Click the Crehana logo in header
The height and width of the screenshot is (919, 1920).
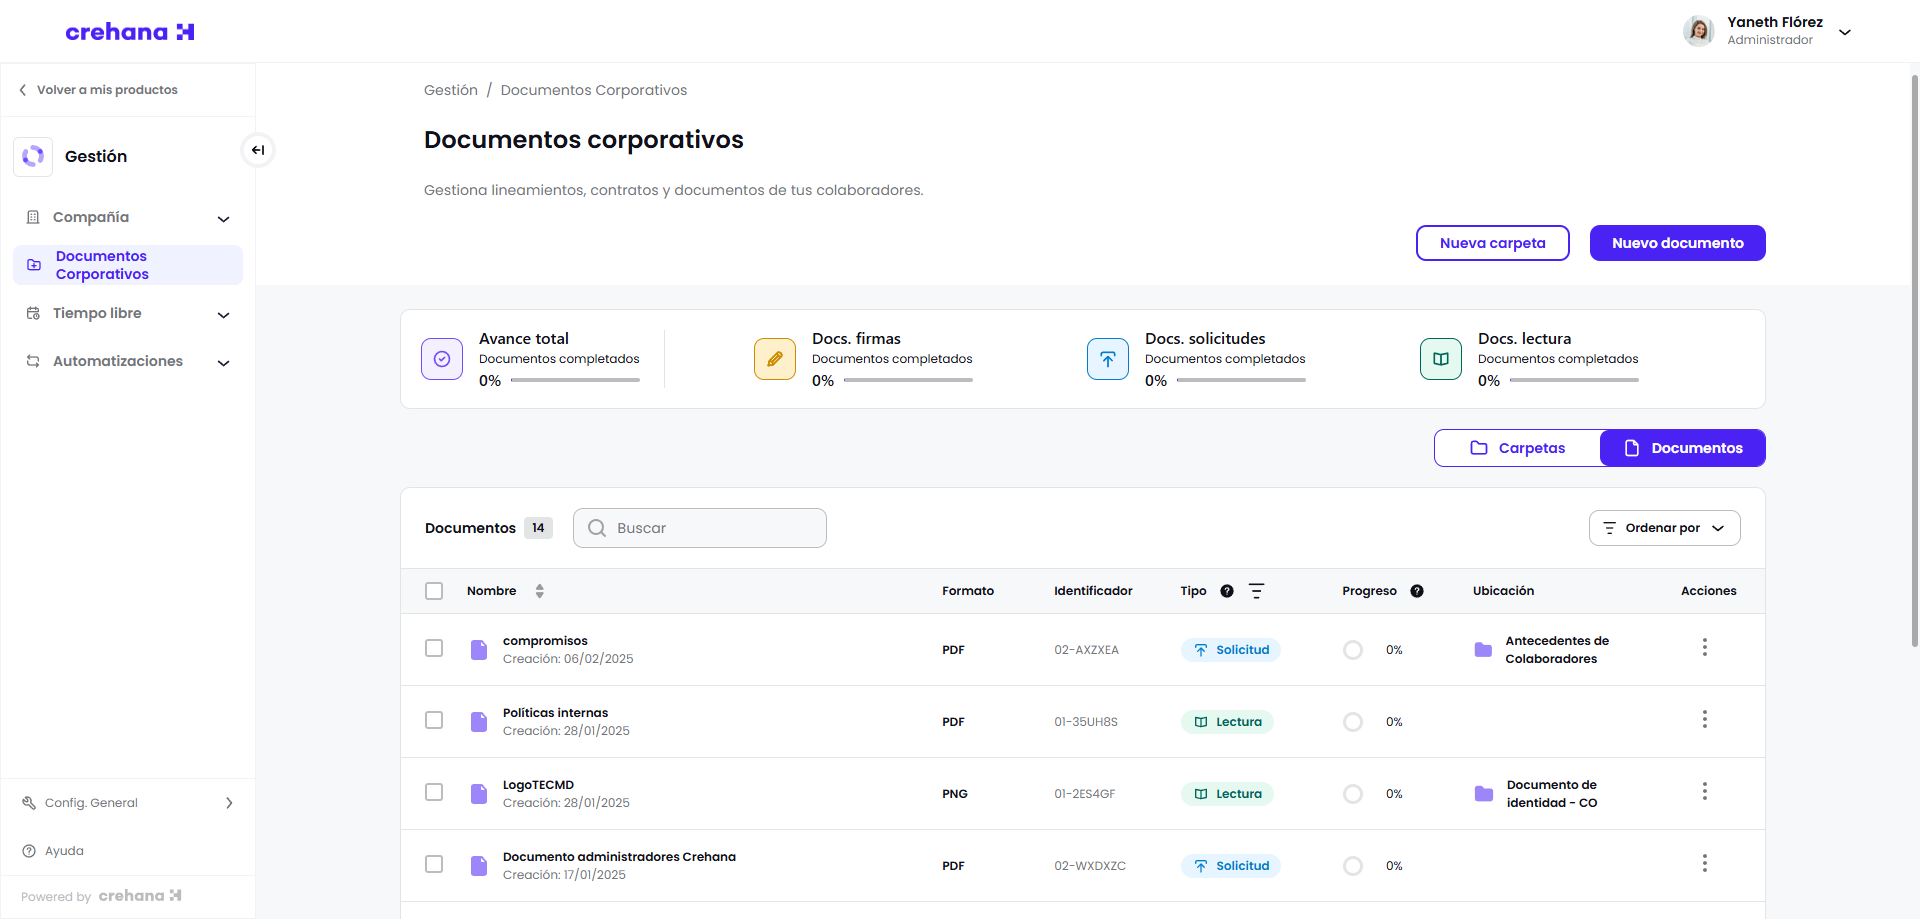(130, 32)
